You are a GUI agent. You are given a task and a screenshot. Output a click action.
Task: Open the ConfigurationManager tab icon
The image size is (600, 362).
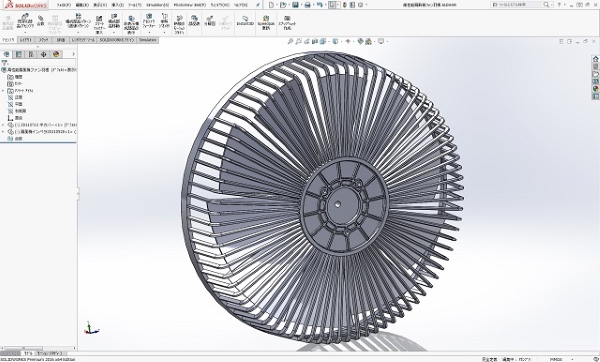[31, 54]
